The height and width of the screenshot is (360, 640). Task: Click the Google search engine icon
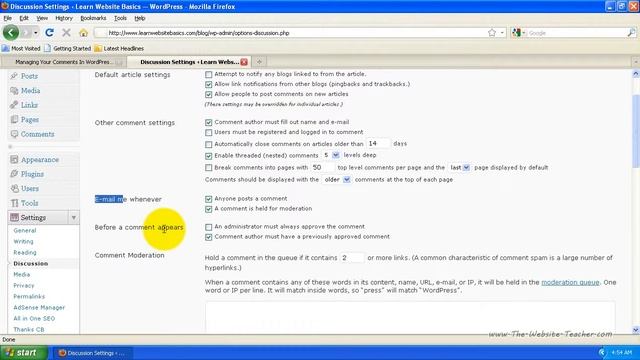[x=517, y=33]
